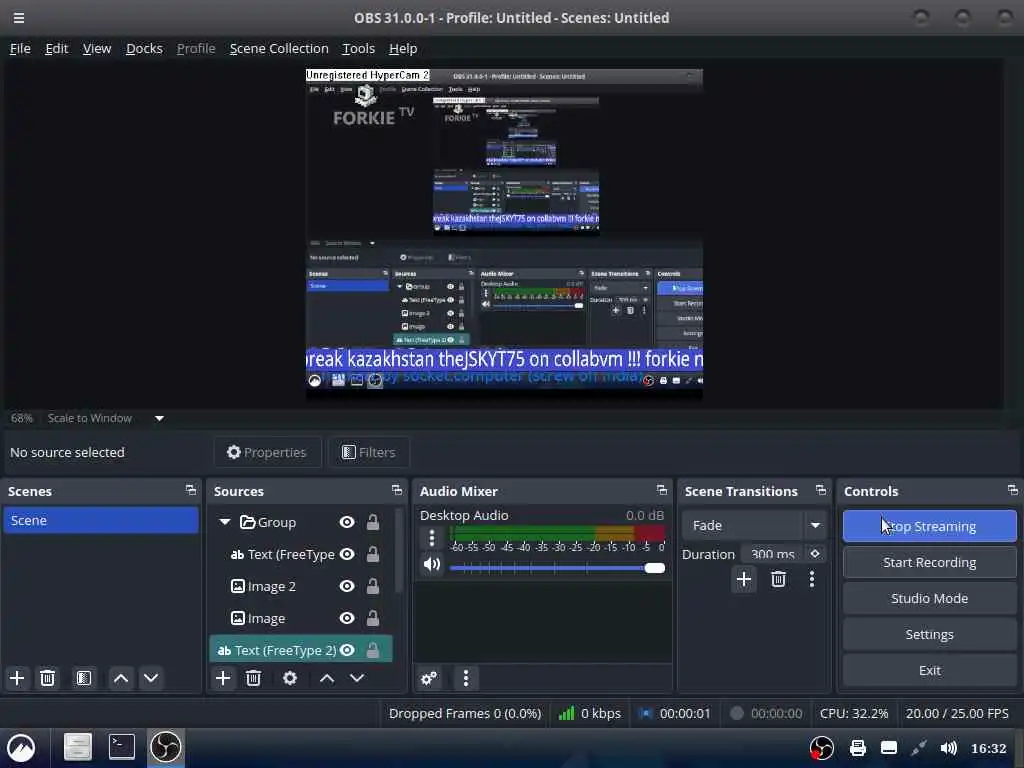Open source properties gear in Sources toolbar

pos(290,678)
